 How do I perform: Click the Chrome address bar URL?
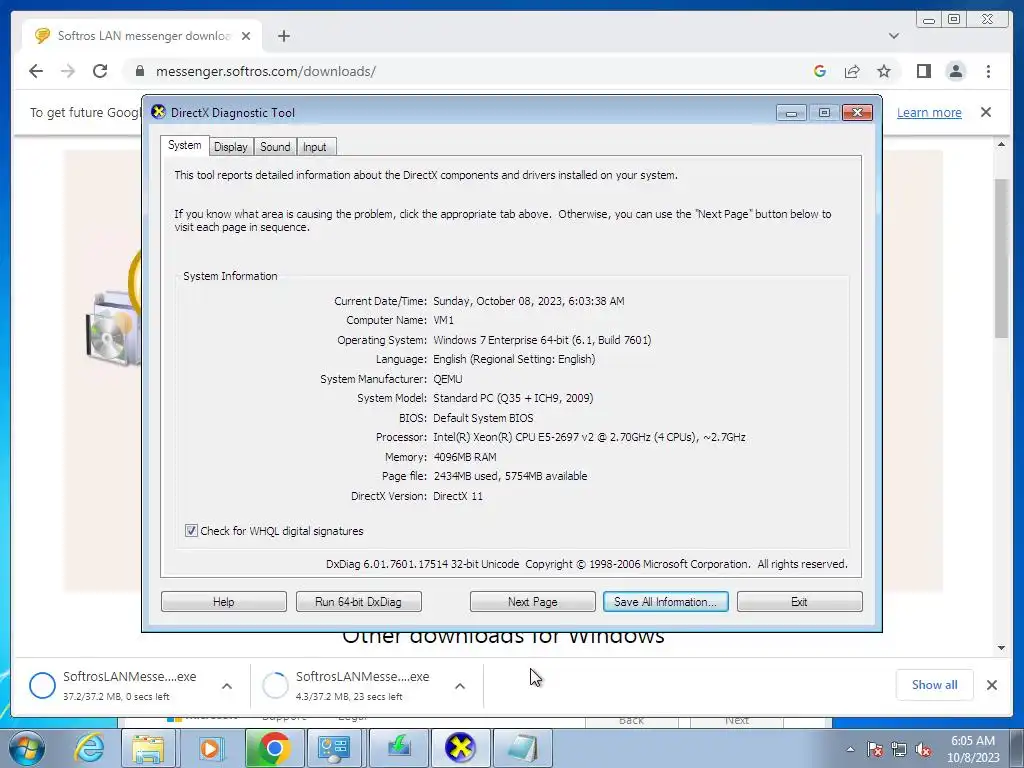coord(266,71)
